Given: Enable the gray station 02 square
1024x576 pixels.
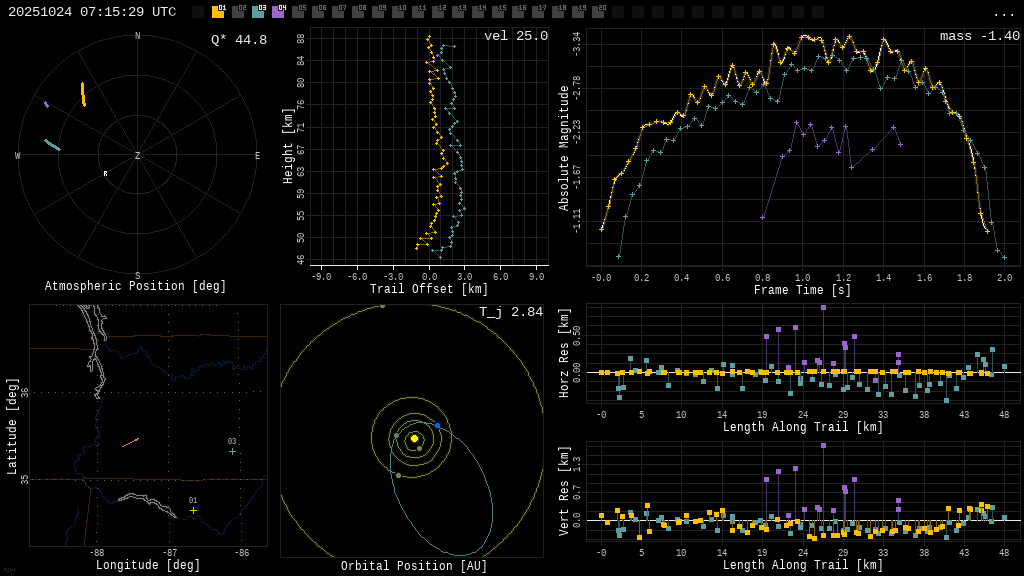Looking at the screenshot, I should [x=238, y=12].
